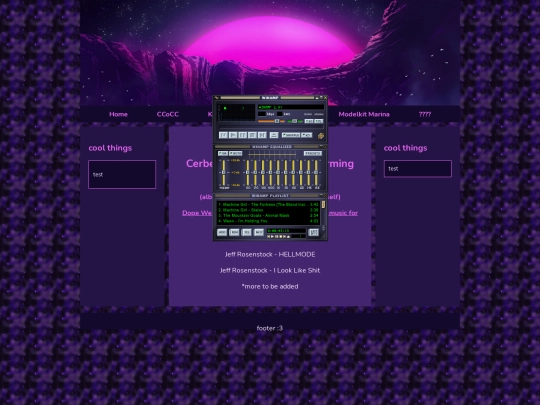Screen dimensions: 540x405
Task: Select playlist track 4 Vixen I'm Holding You
Action: coord(269,221)
